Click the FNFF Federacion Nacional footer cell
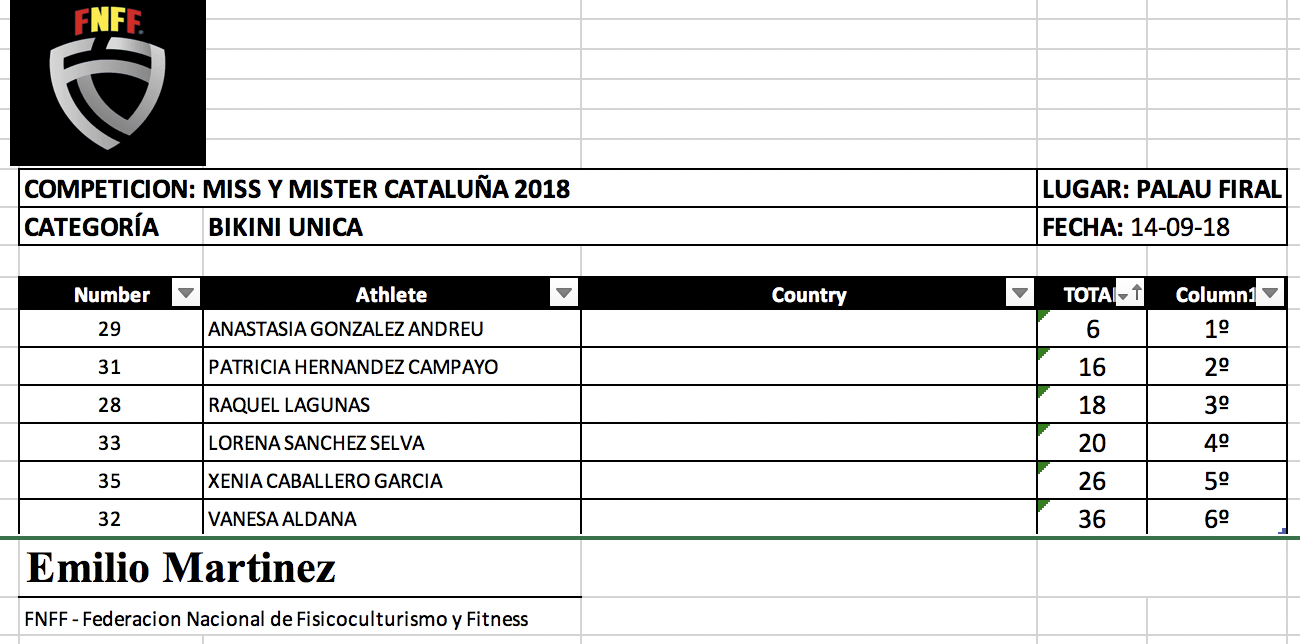Viewport: 1300px width, 644px height. (x=277, y=619)
